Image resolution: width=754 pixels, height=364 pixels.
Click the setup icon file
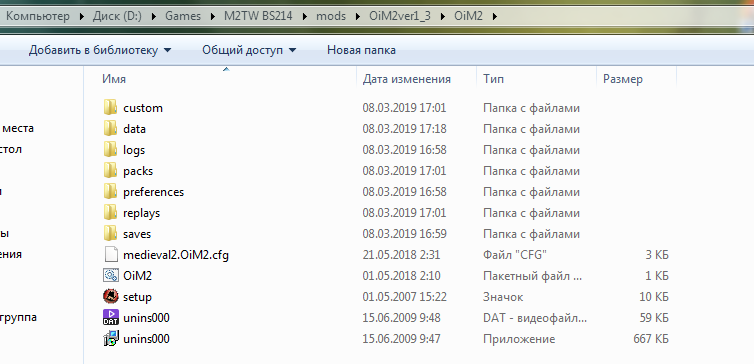pyautogui.click(x=111, y=297)
